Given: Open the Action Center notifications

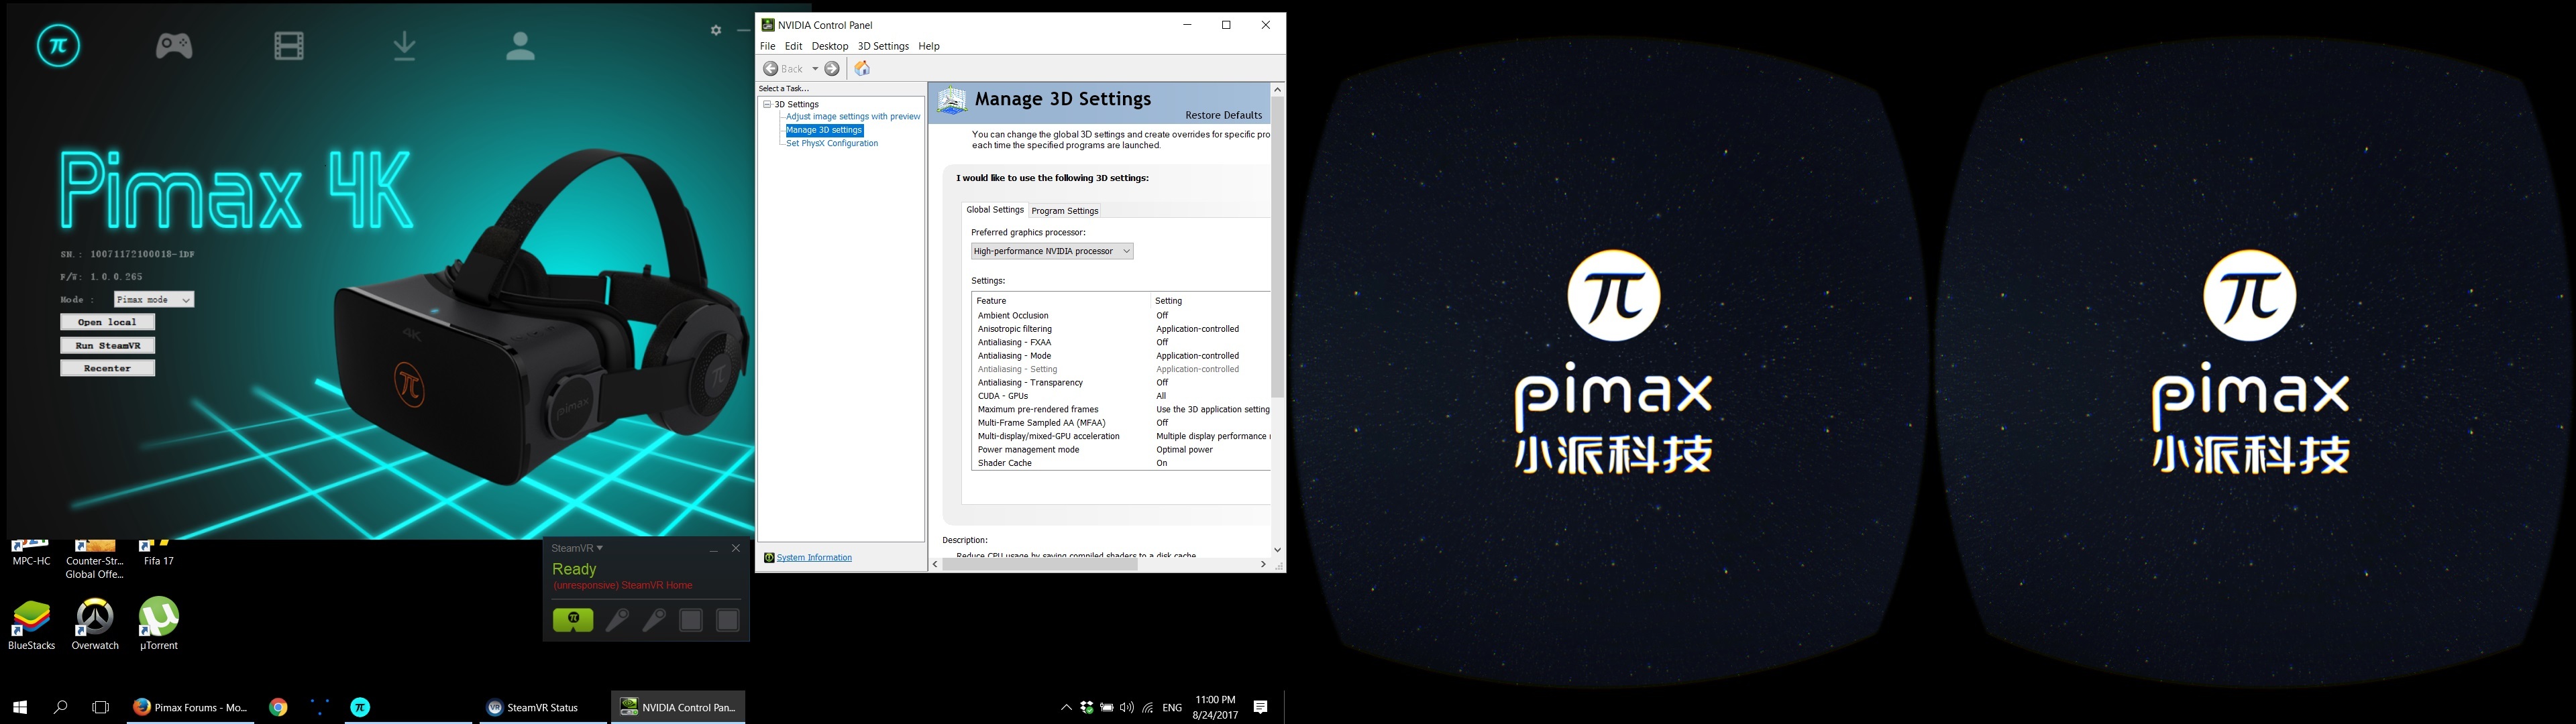Looking at the screenshot, I should coord(1261,707).
